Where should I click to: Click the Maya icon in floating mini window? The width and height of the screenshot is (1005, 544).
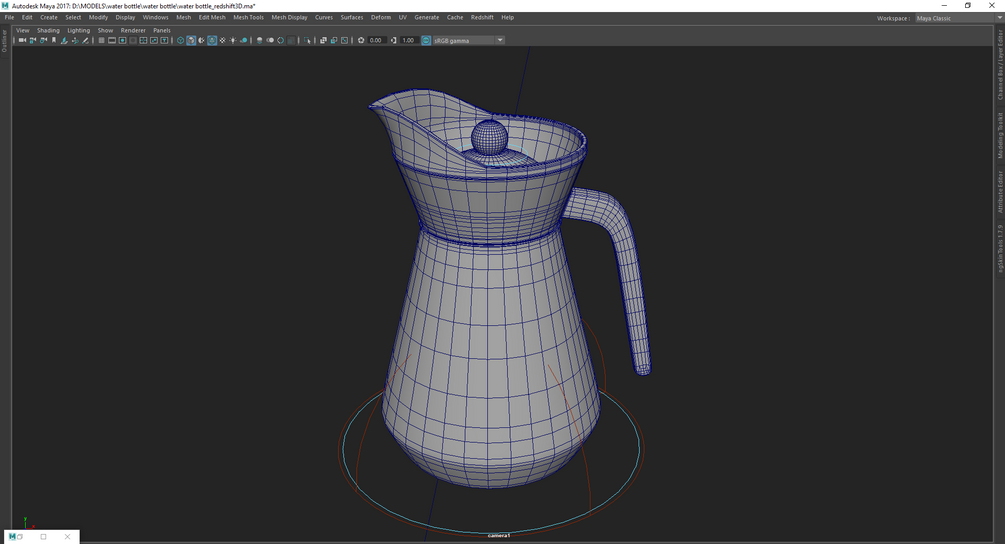(x=13, y=537)
